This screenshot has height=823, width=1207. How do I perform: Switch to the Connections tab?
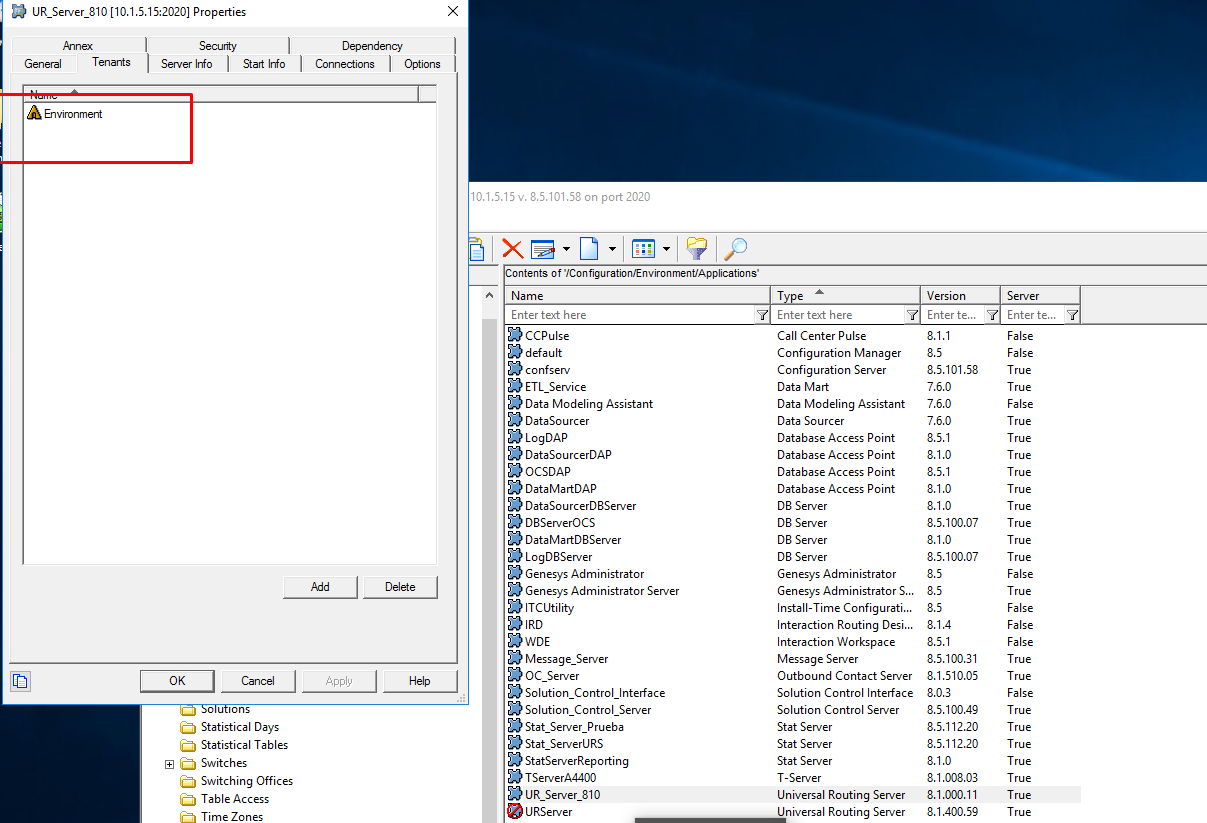pos(345,64)
